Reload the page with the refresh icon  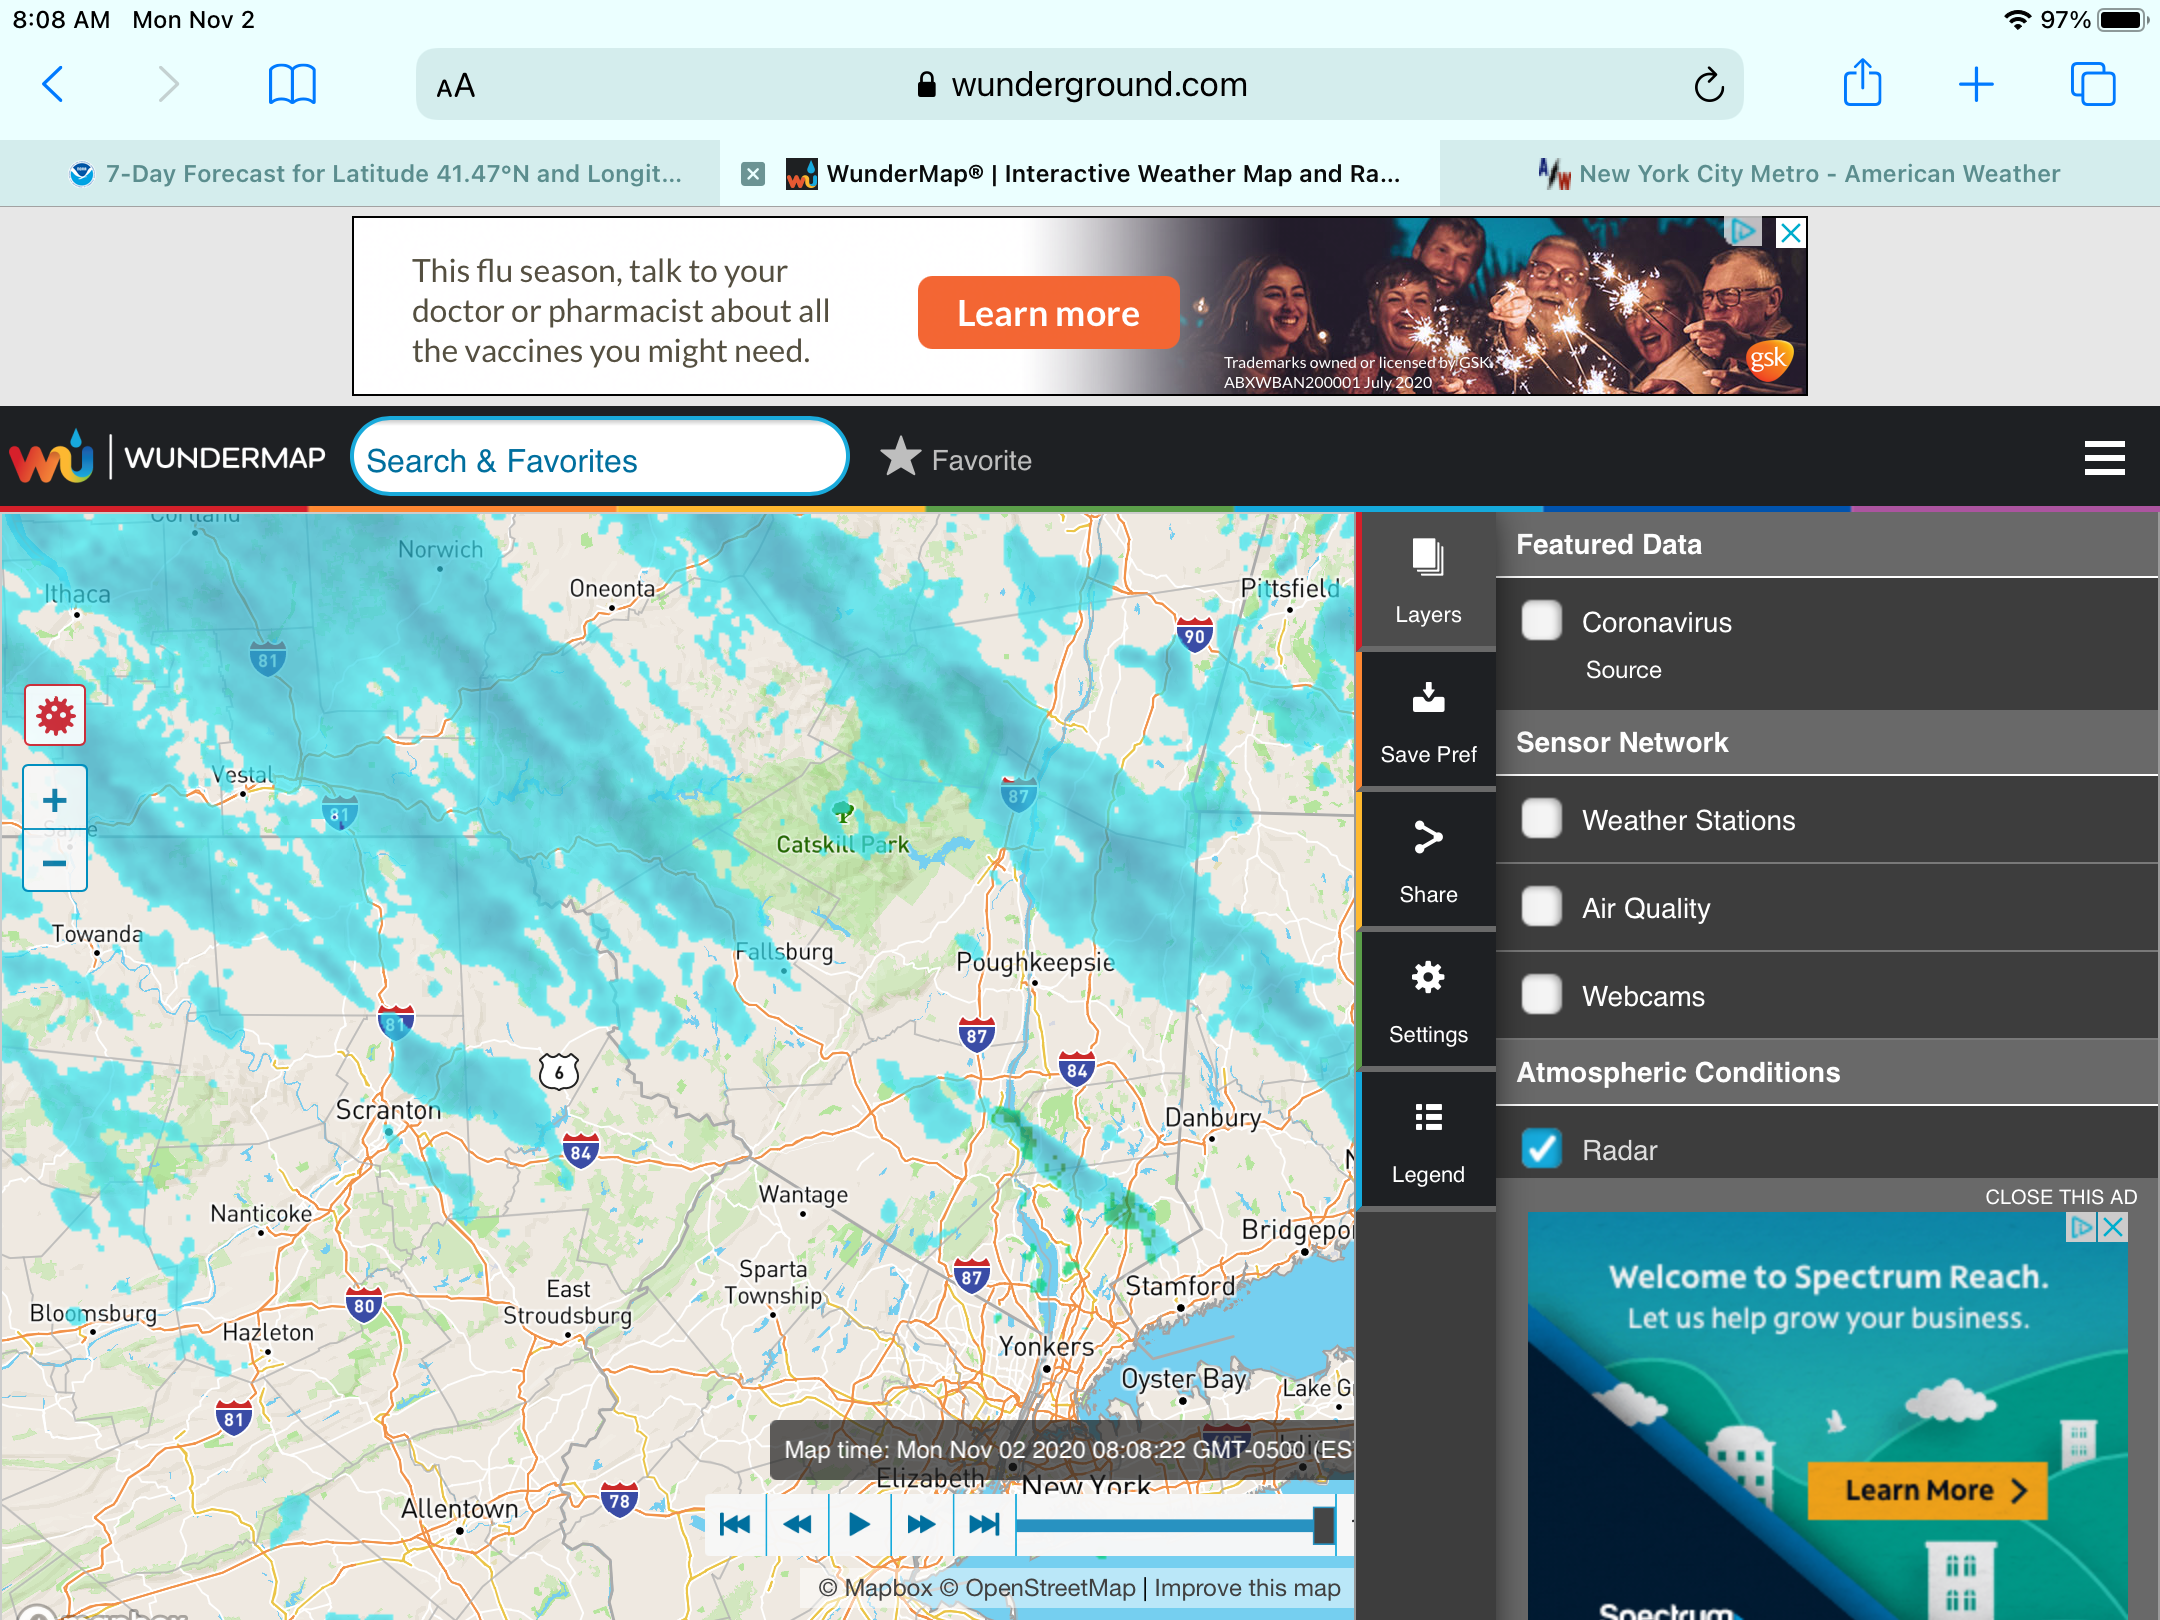[x=1708, y=85]
